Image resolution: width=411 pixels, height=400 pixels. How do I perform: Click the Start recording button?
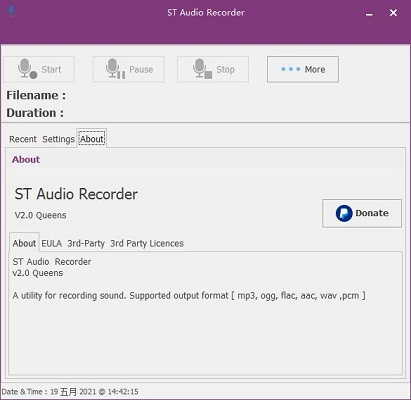(39, 69)
